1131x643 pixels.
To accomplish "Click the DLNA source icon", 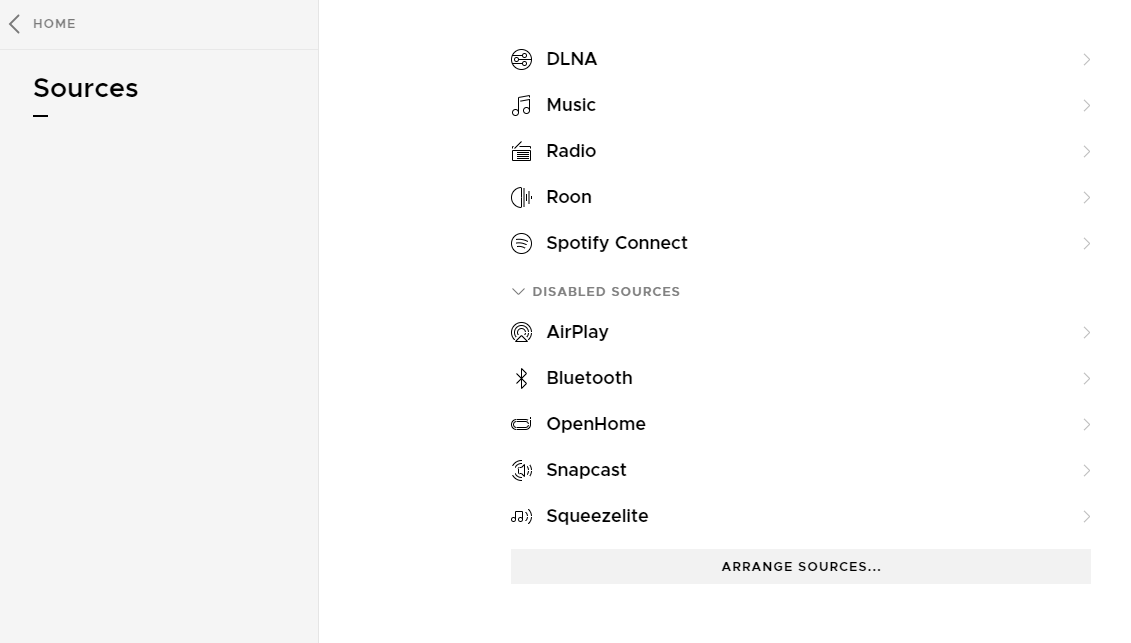I will pyautogui.click(x=521, y=60).
